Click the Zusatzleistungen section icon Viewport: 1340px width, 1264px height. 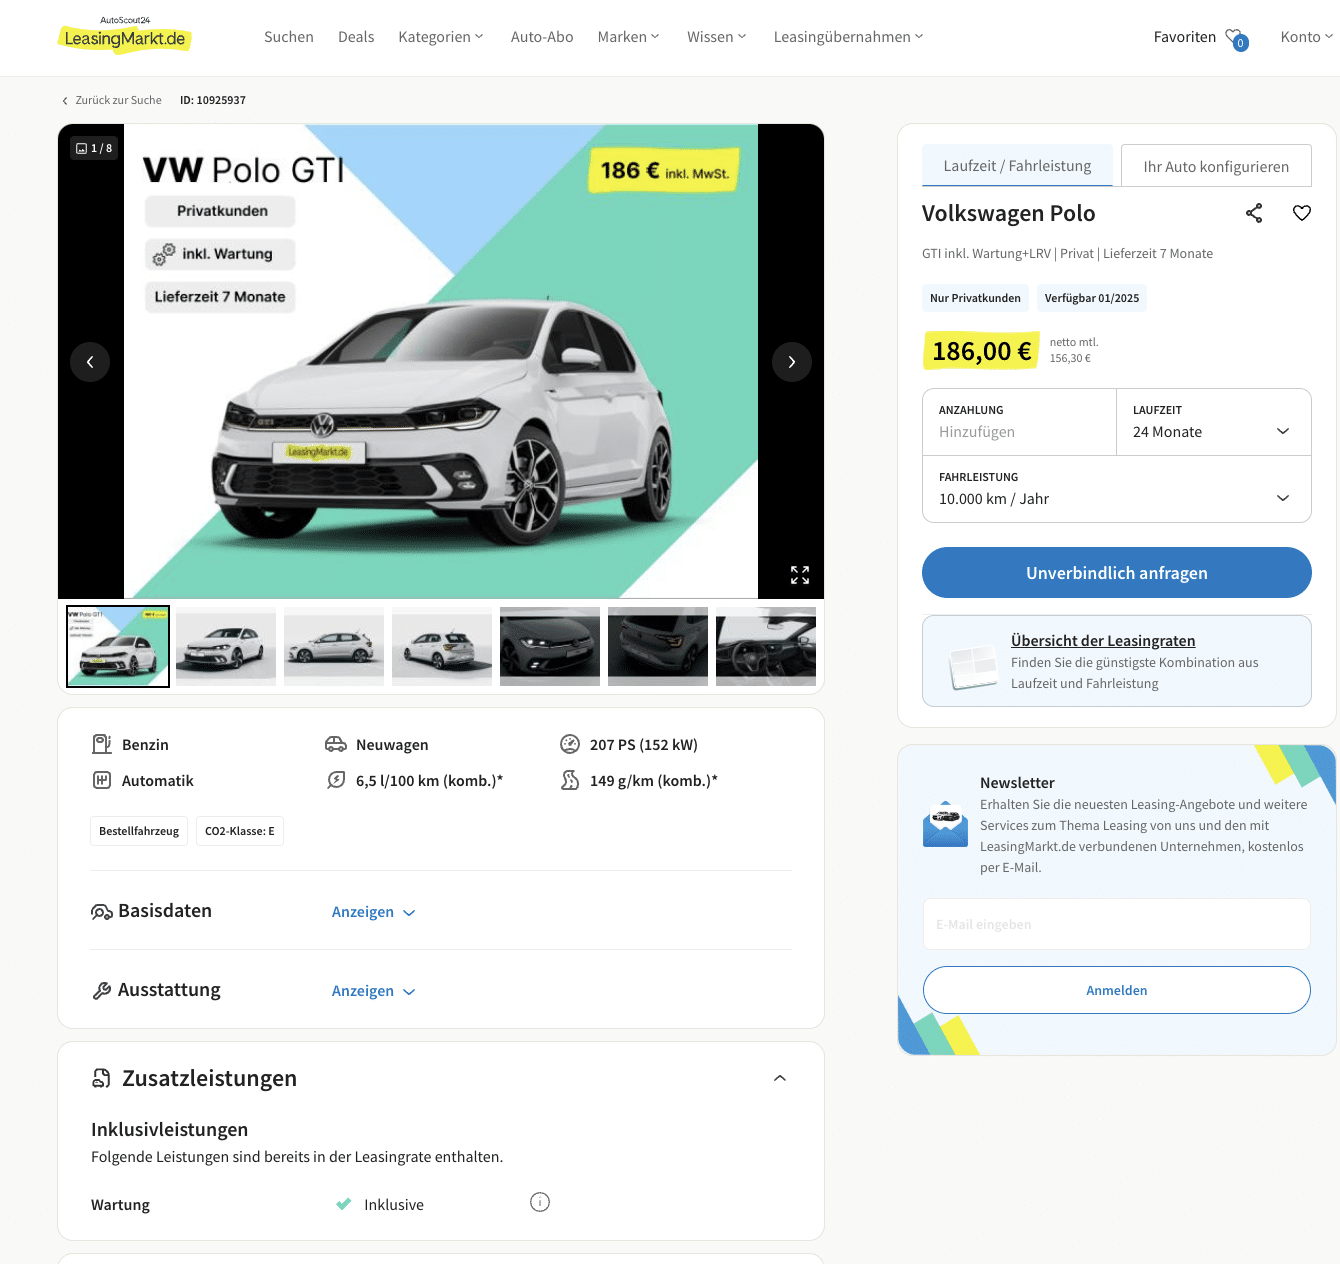[x=102, y=1078]
